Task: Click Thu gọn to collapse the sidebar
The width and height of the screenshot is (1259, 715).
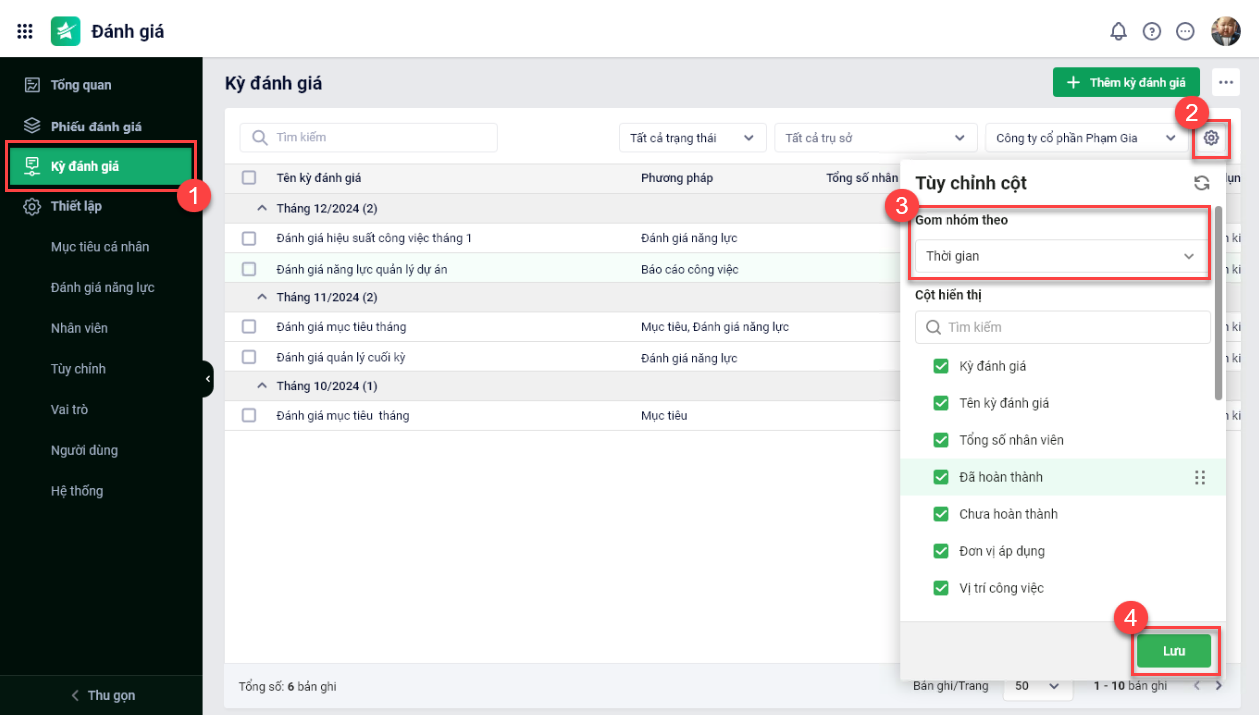Action: click(101, 695)
